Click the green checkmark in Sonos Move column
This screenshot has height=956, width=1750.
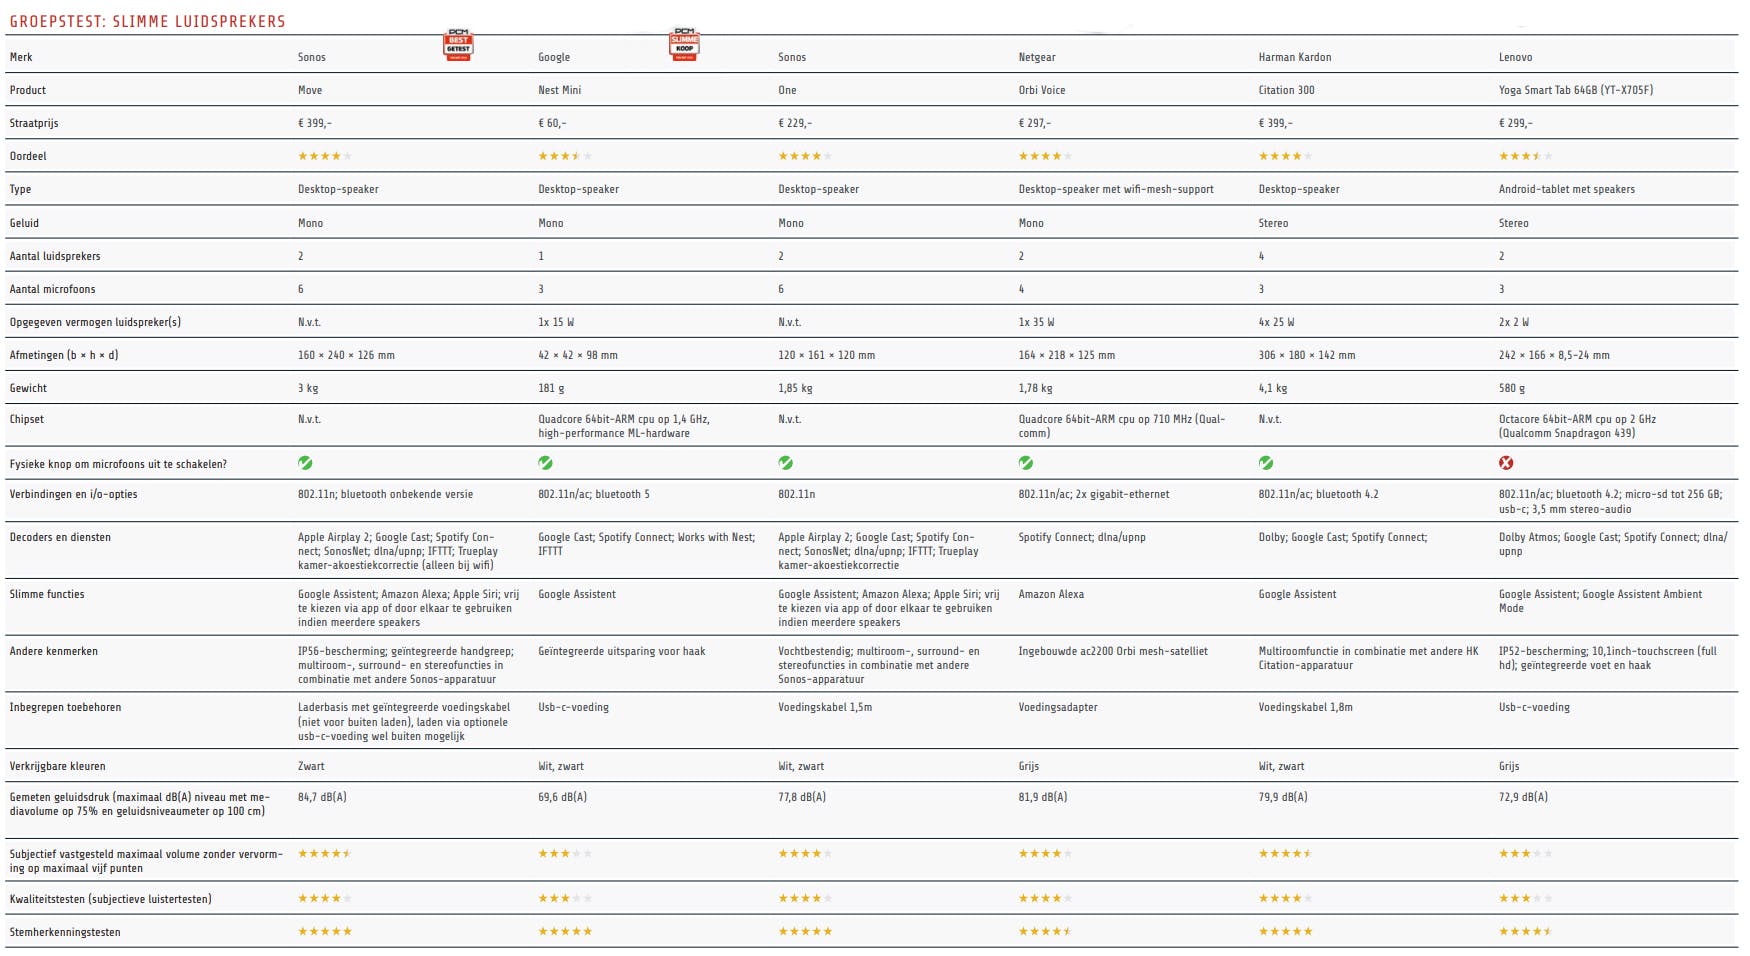click(x=305, y=463)
